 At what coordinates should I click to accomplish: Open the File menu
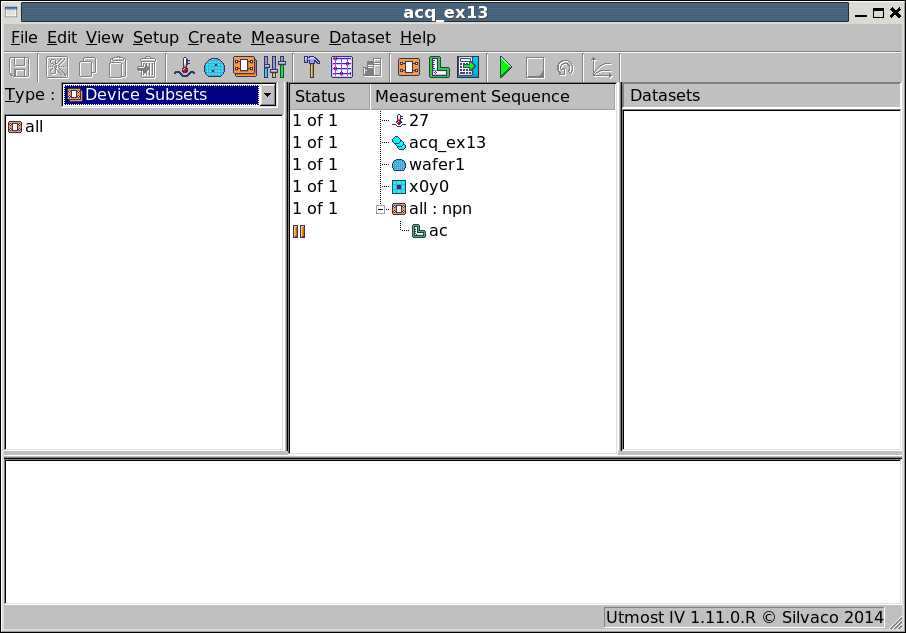(24, 38)
